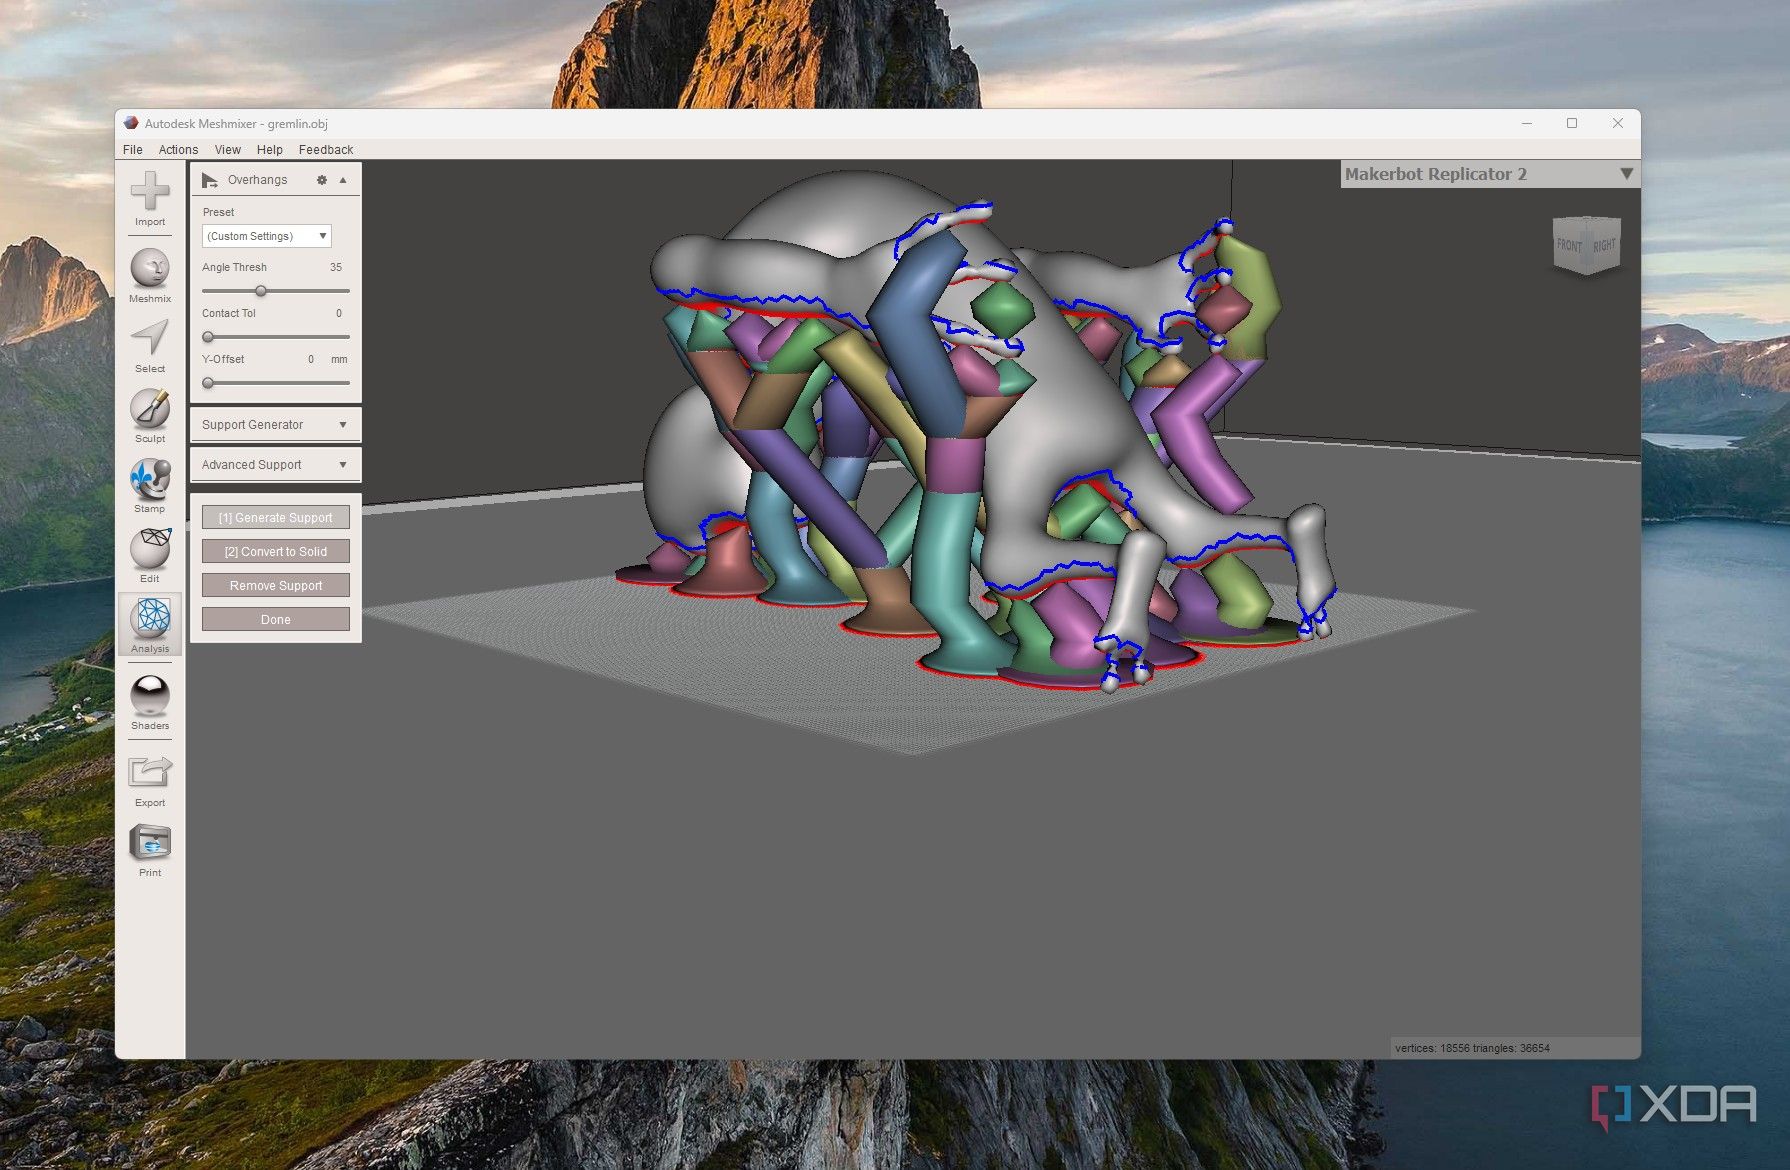Open Overhangs settings gear
The width and height of the screenshot is (1790, 1170).
[322, 180]
